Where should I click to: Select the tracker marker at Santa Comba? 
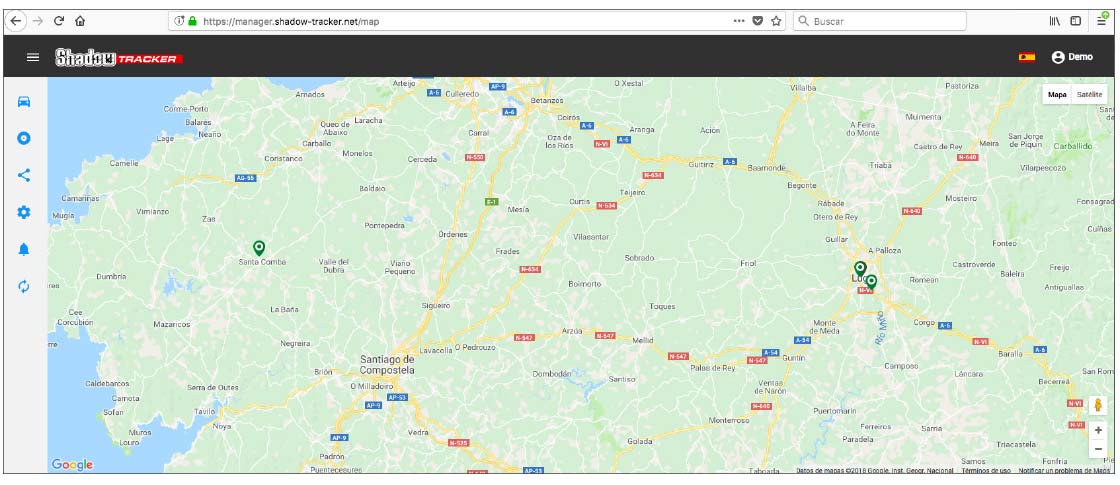click(x=259, y=248)
